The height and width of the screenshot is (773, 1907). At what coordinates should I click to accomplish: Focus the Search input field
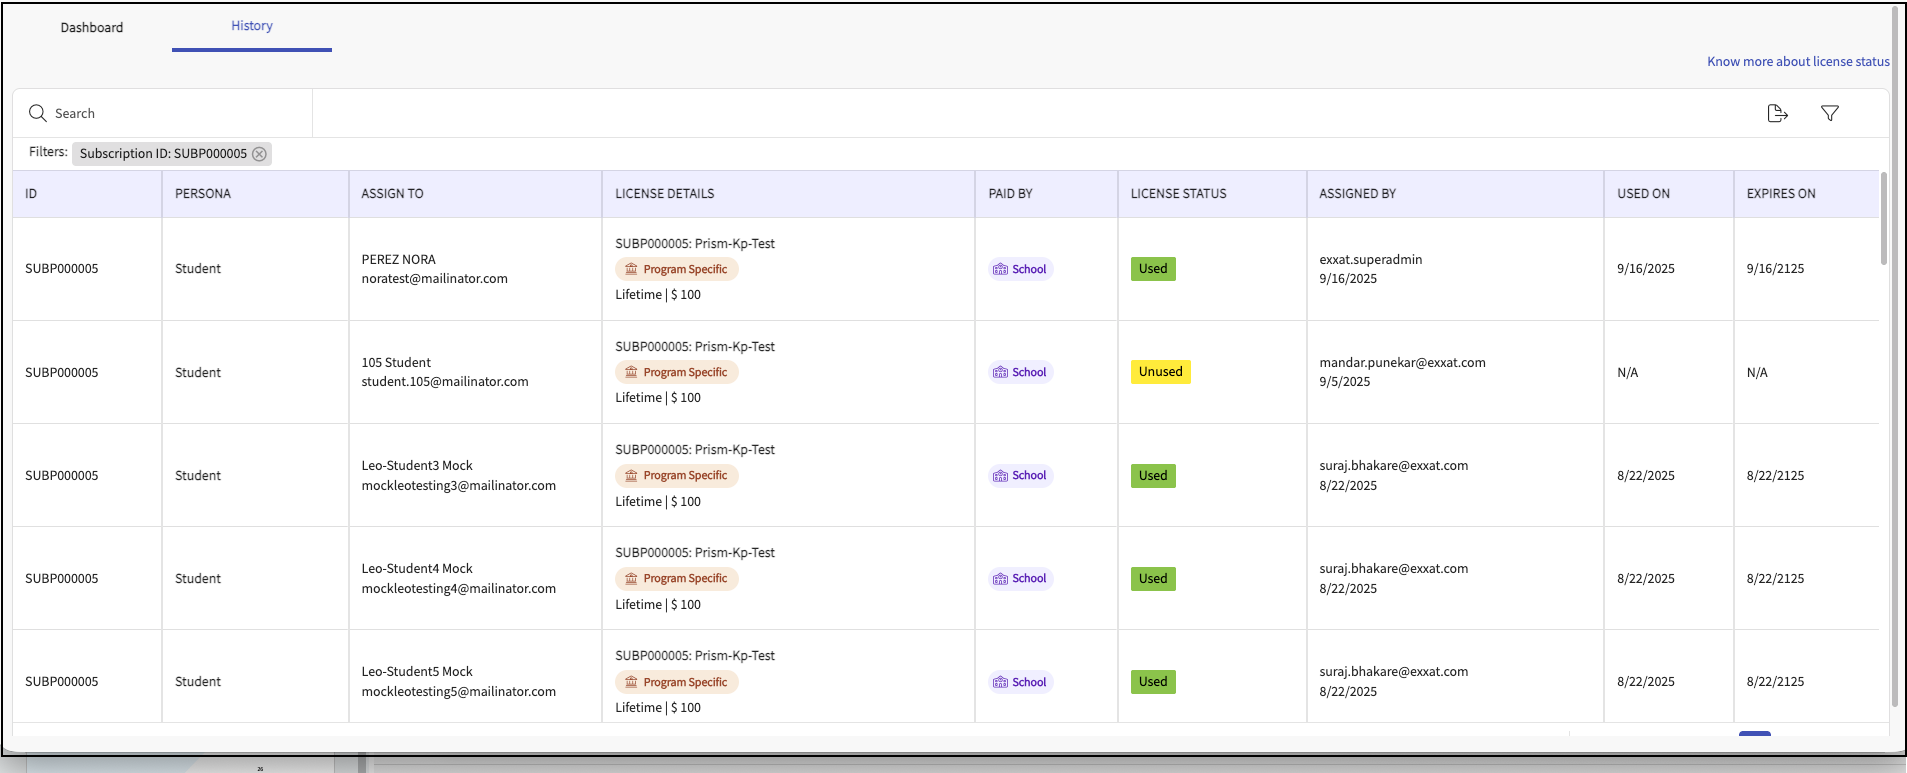tap(170, 113)
